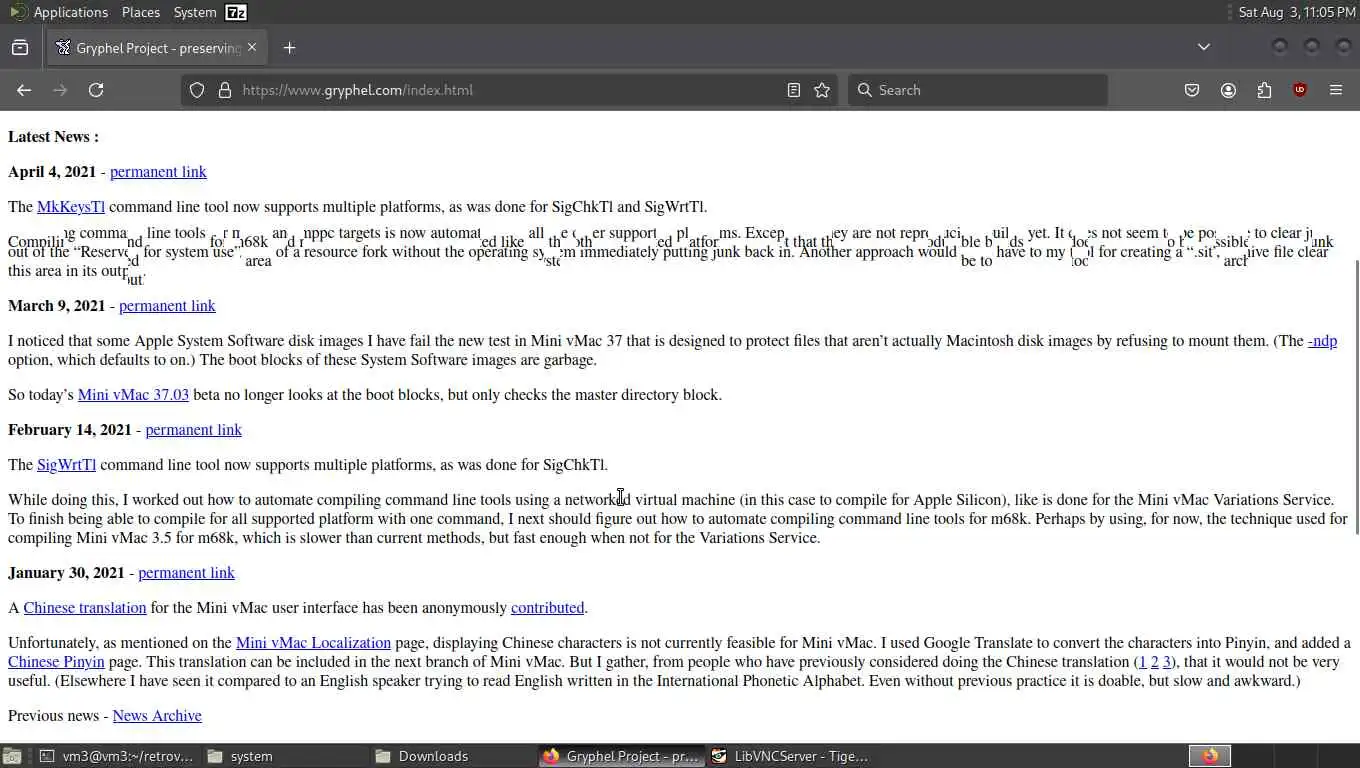The image size is (1360, 768).
Task: Switch to the Downloads folder window
Action: (x=453, y=756)
